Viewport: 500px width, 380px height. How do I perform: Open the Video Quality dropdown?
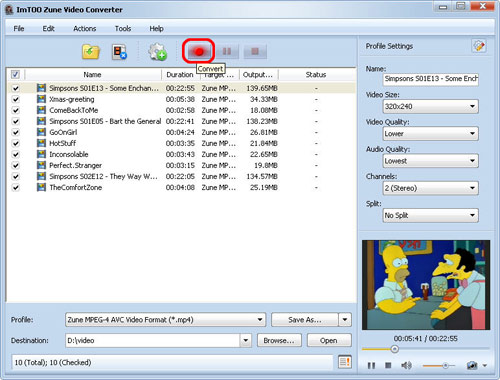tap(431, 134)
